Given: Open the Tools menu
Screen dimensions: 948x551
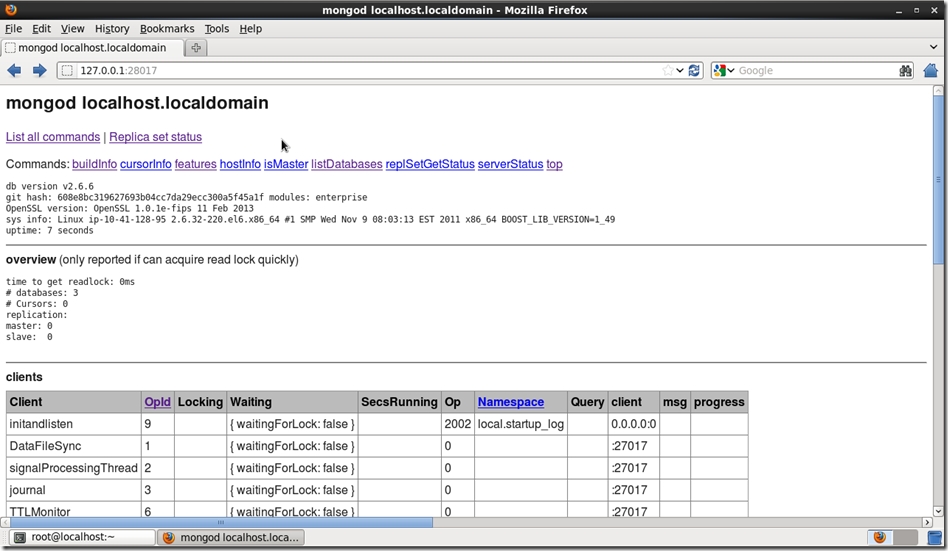Looking at the screenshot, I should point(216,28).
